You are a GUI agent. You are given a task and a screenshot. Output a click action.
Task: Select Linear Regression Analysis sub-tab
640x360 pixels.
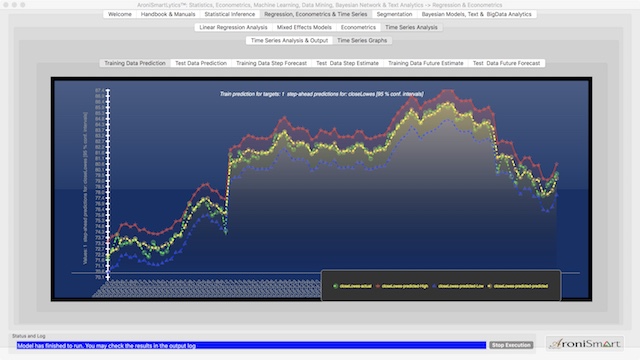tap(233, 27)
